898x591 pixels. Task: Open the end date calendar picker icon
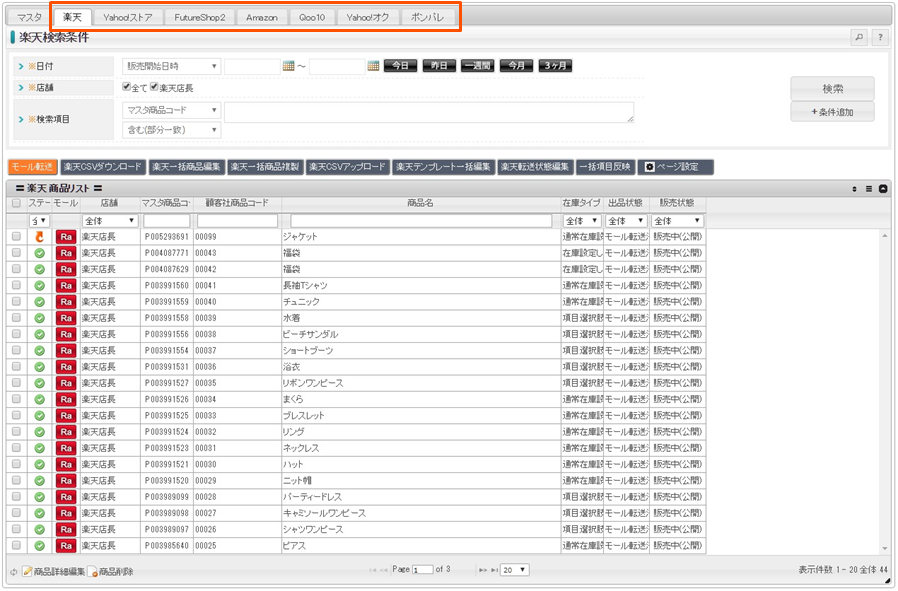click(373, 66)
